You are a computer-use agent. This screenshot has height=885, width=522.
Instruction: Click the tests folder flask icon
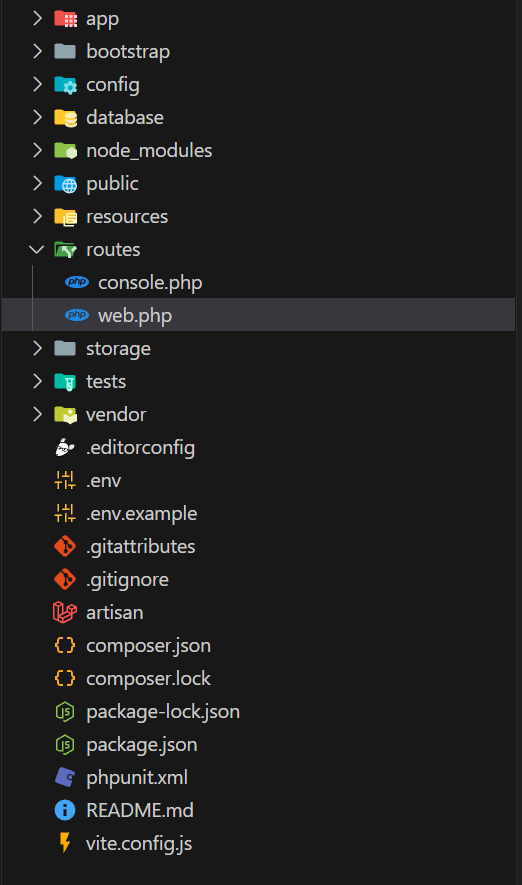click(x=65, y=382)
